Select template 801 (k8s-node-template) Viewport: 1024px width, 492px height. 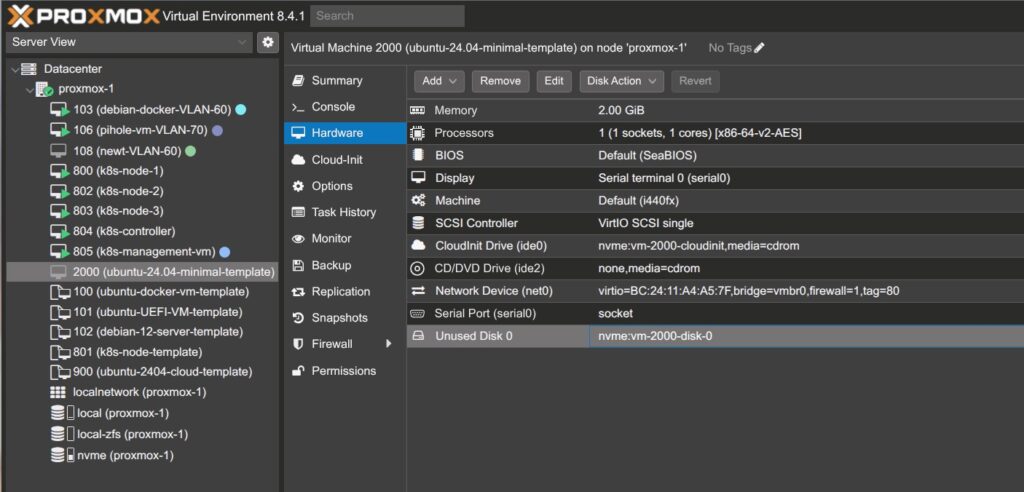142,352
